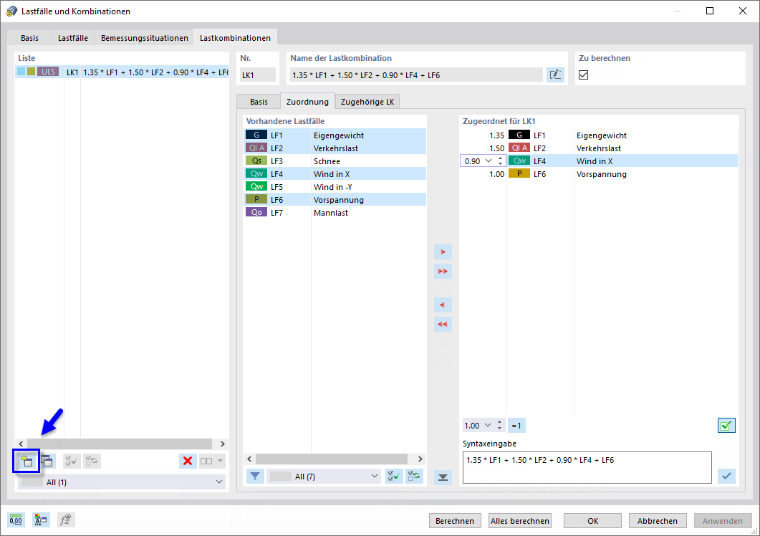Open units and decimal places icon

[16, 520]
